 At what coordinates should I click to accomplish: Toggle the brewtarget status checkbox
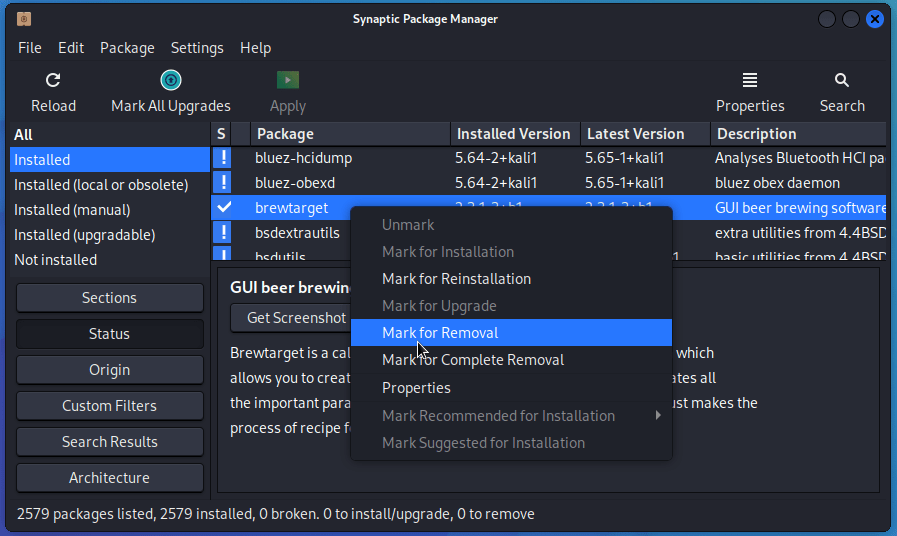click(223, 208)
